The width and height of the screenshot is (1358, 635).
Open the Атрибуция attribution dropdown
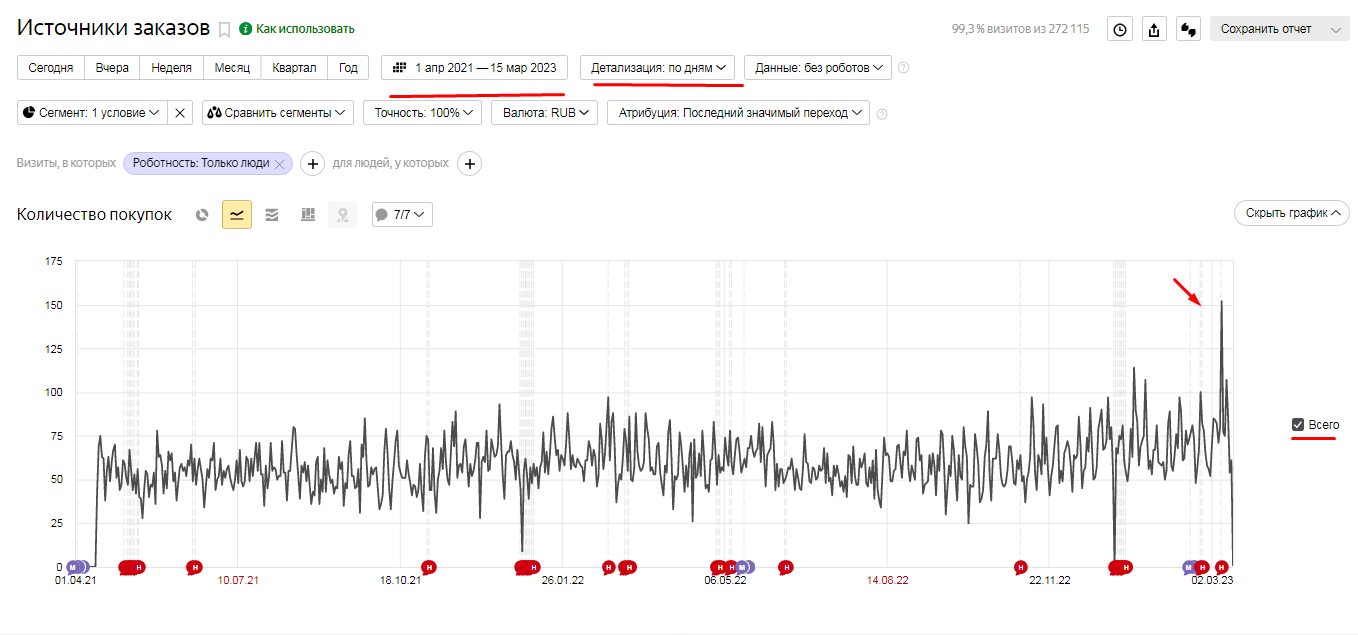point(738,113)
